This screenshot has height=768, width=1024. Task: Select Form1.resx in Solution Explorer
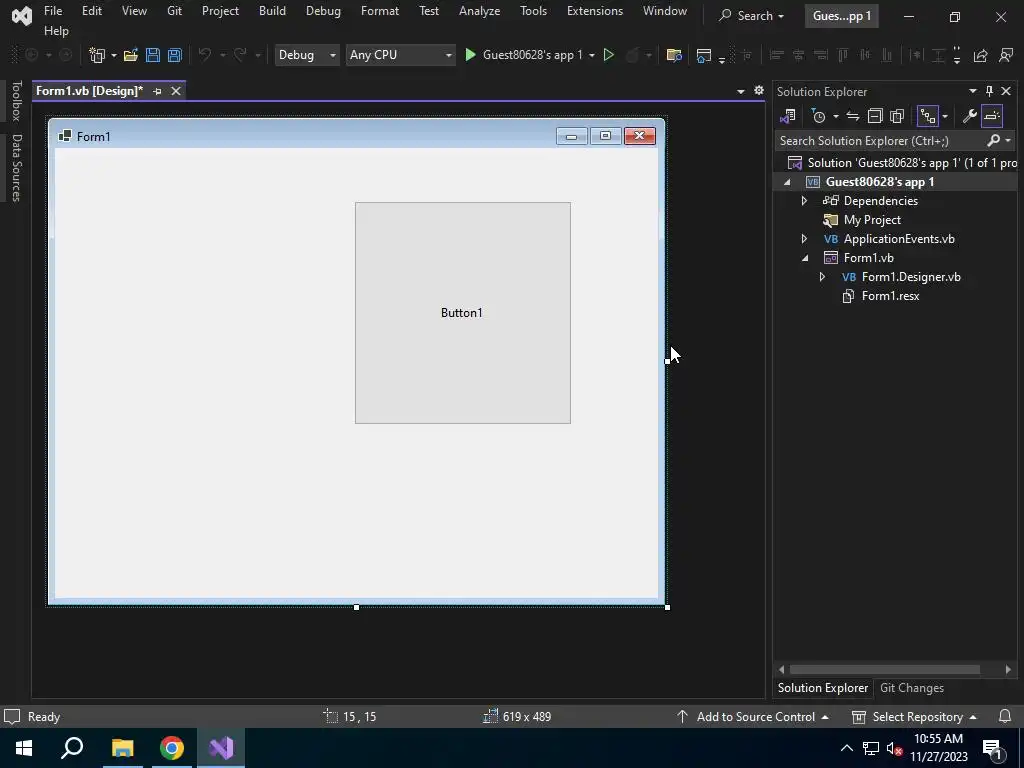(x=890, y=296)
